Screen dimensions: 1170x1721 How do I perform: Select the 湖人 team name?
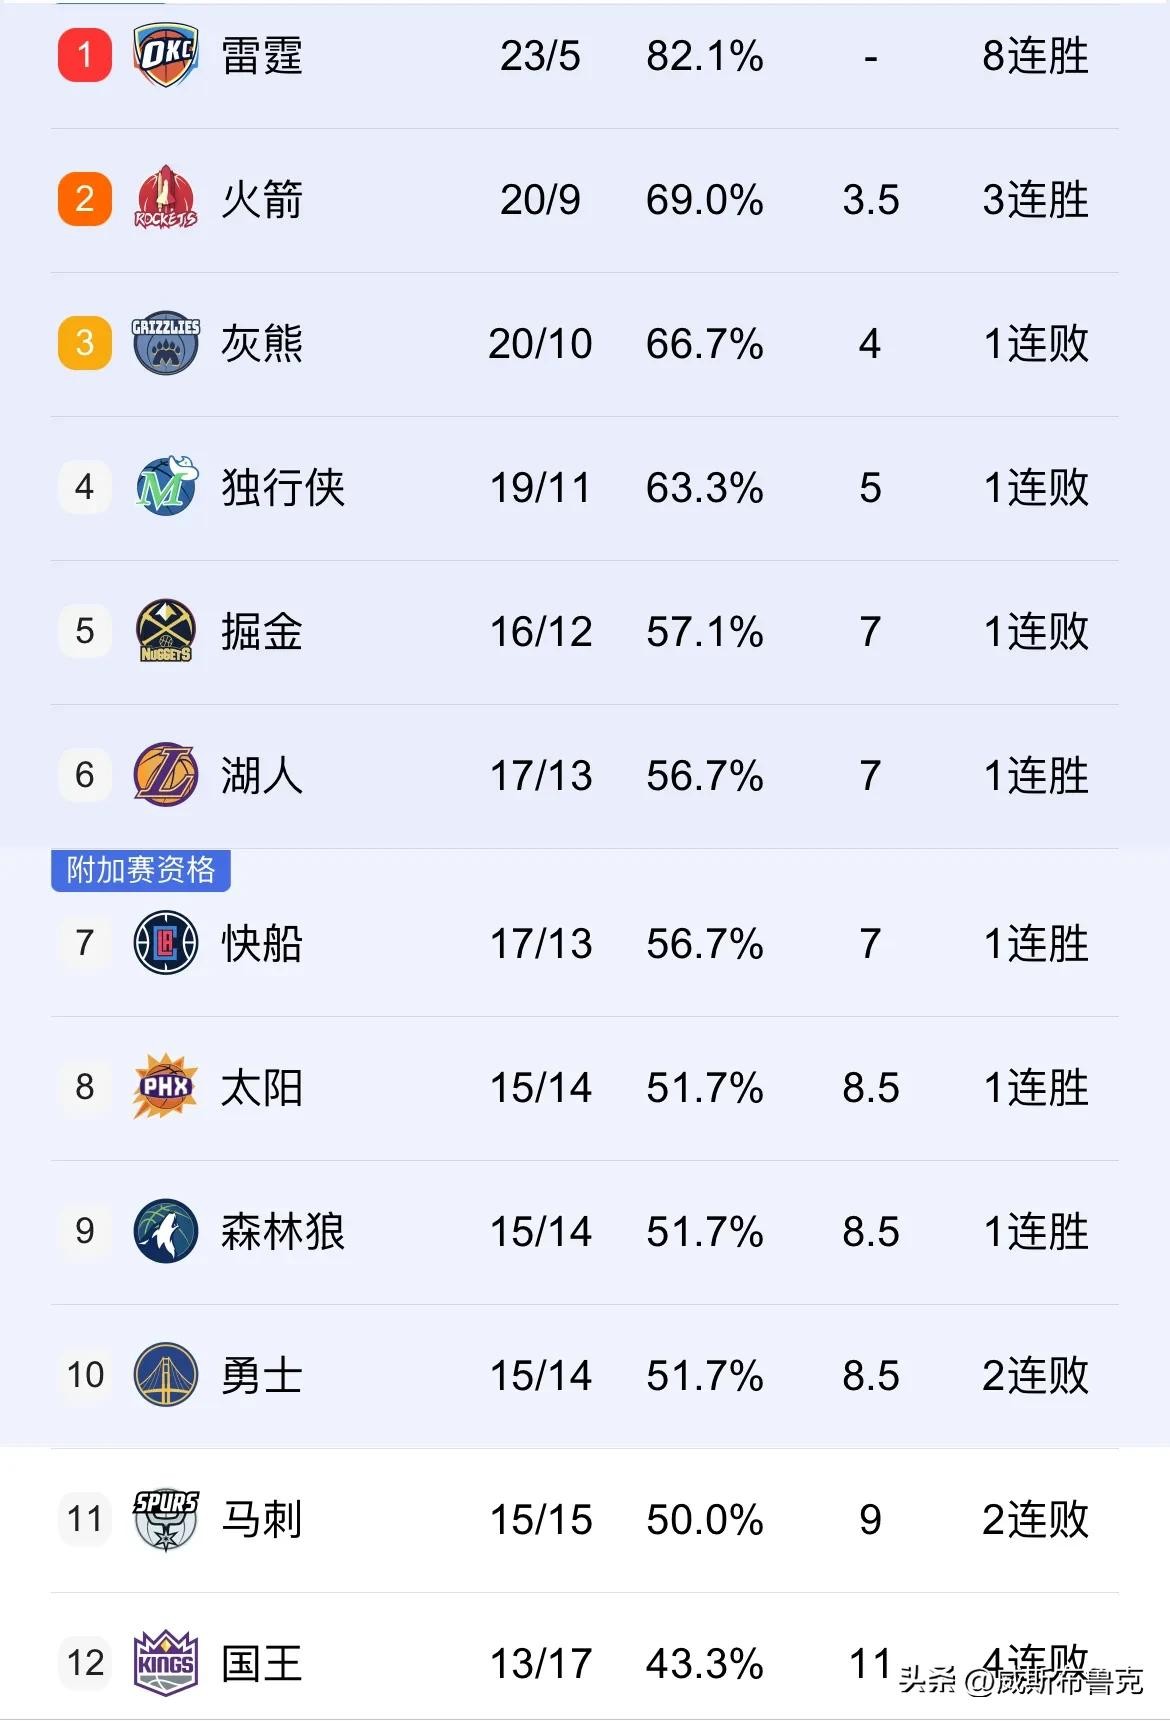(262, 775)
